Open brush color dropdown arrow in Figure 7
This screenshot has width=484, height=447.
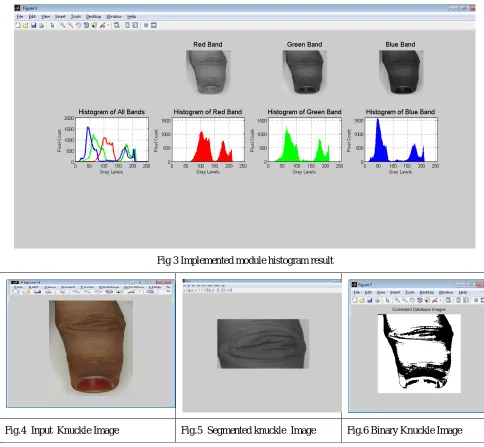pos(440,300)
